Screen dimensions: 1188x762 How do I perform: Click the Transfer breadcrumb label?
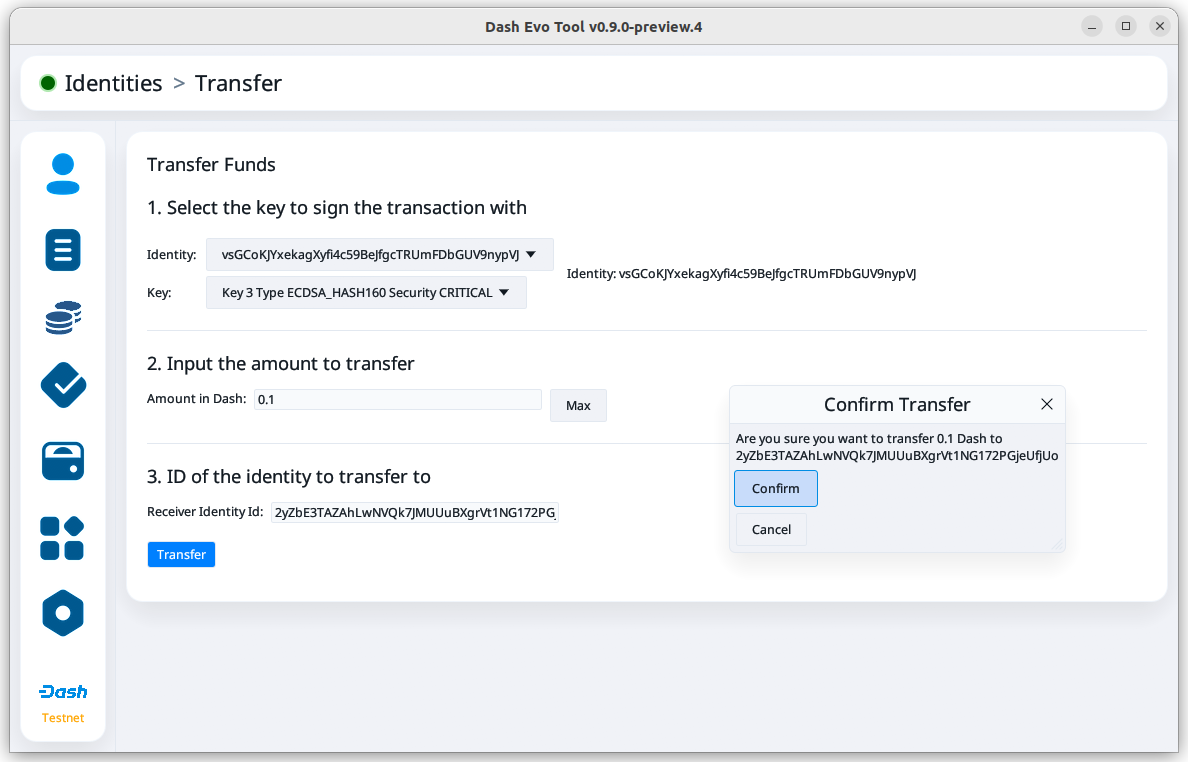pyautogui.click(x=238, y=83)
